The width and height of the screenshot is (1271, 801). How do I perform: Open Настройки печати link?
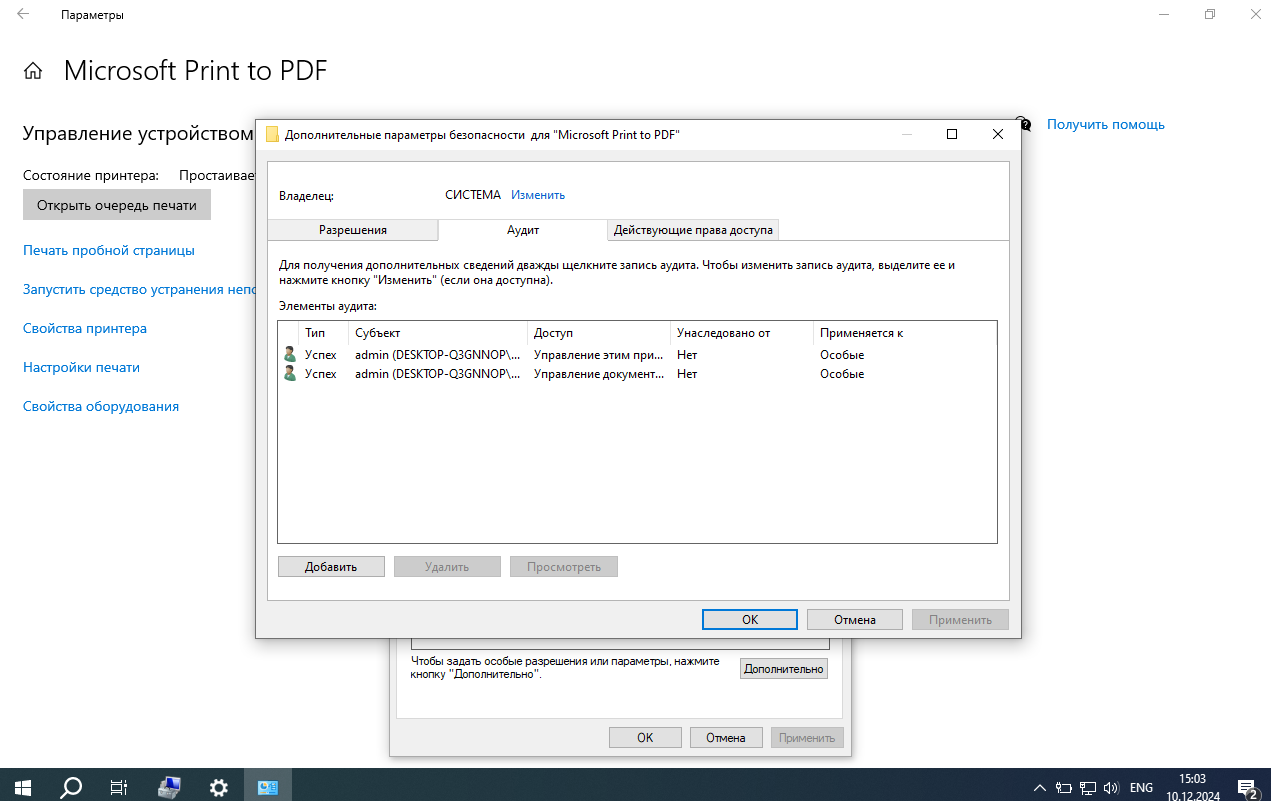click(81, 367)
